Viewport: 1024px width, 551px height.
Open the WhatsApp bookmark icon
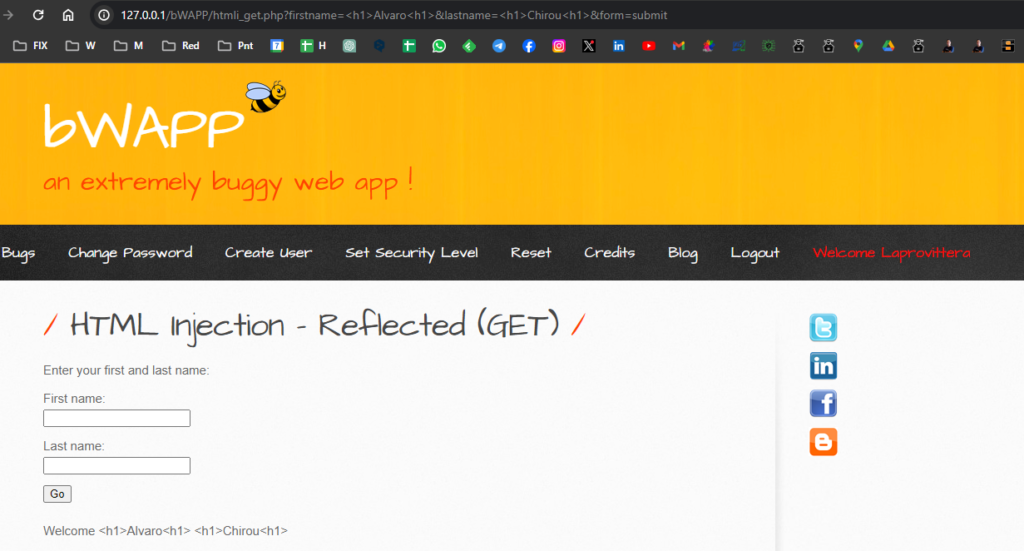(439, 46)
